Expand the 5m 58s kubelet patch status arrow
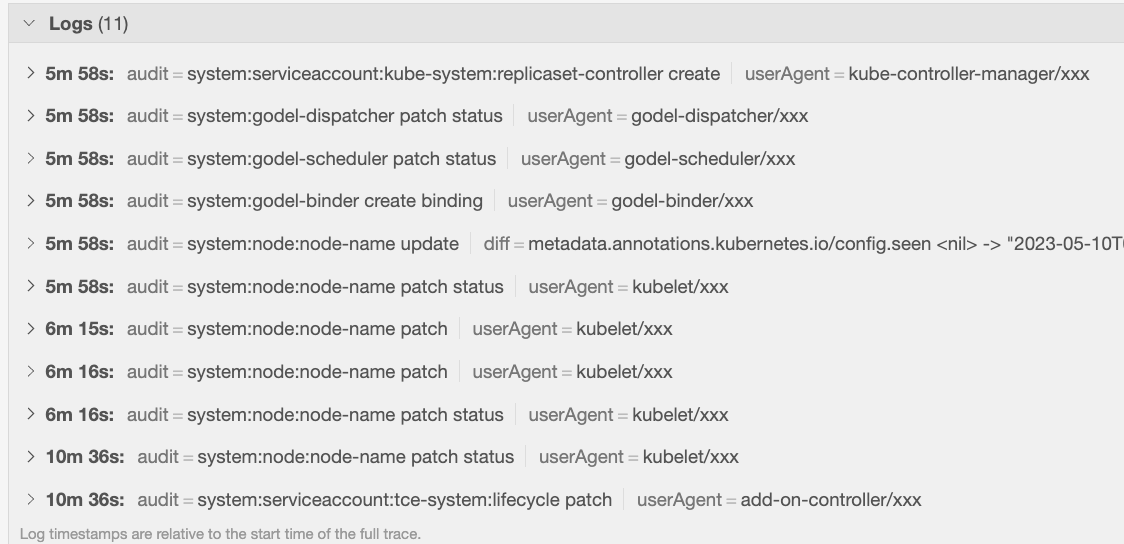Screen dimensions: 1124x544 (31, 287)
